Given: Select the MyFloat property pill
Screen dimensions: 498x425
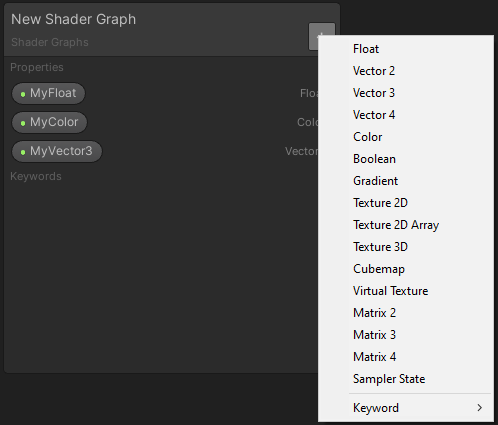Looking at the screenshot, I should click(x=48, y=93).
